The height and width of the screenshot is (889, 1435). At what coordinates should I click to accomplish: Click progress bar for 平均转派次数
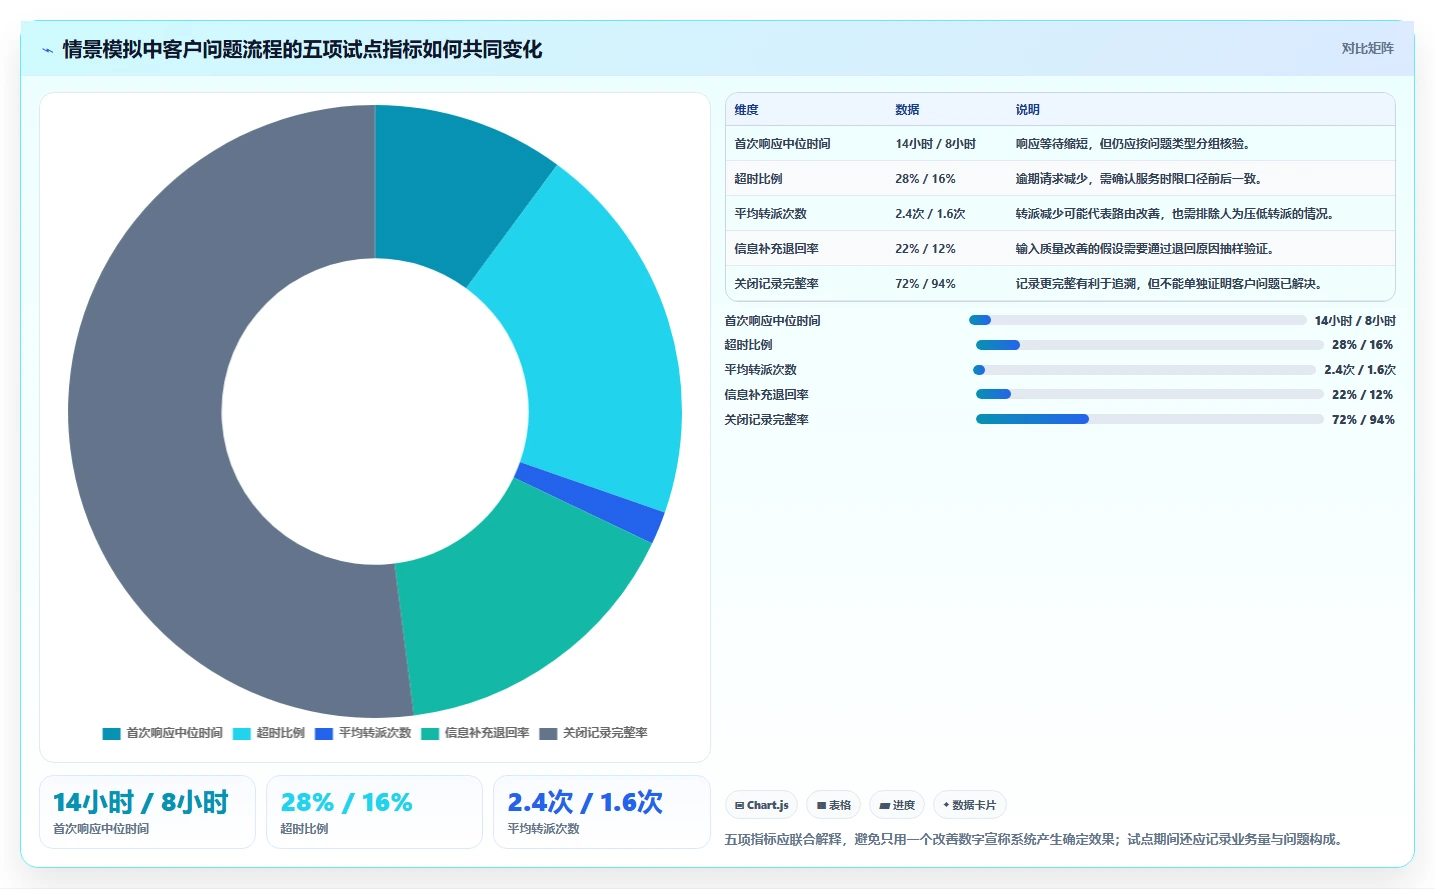click(x=1145, y=370)
